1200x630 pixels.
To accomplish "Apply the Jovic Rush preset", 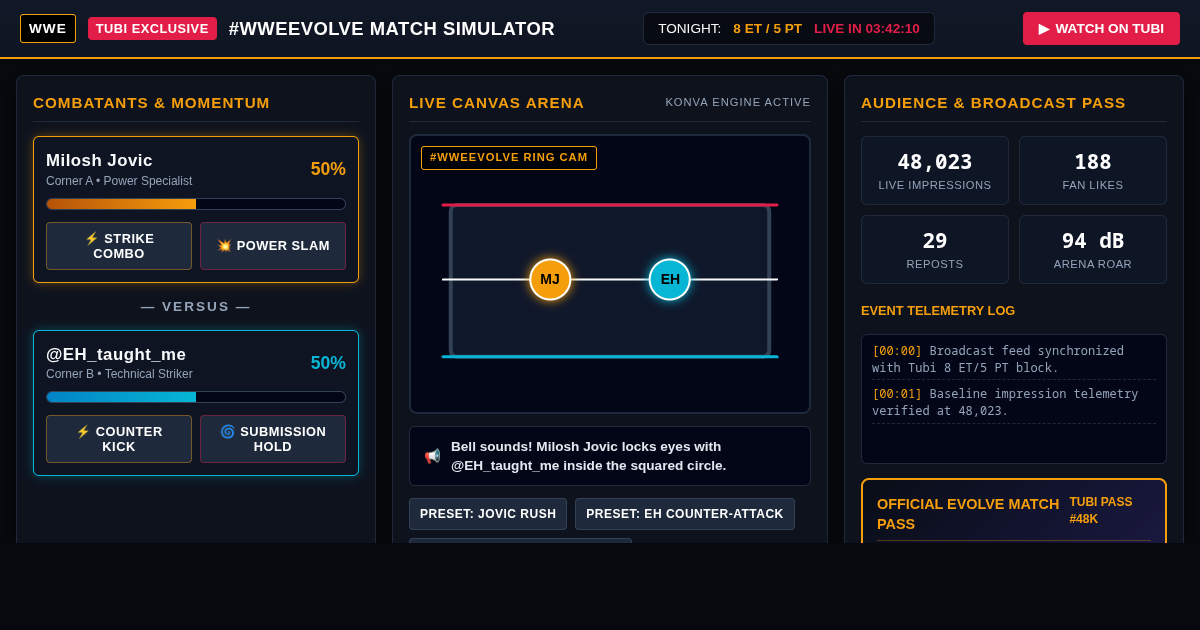I will (x=488, y=514).
